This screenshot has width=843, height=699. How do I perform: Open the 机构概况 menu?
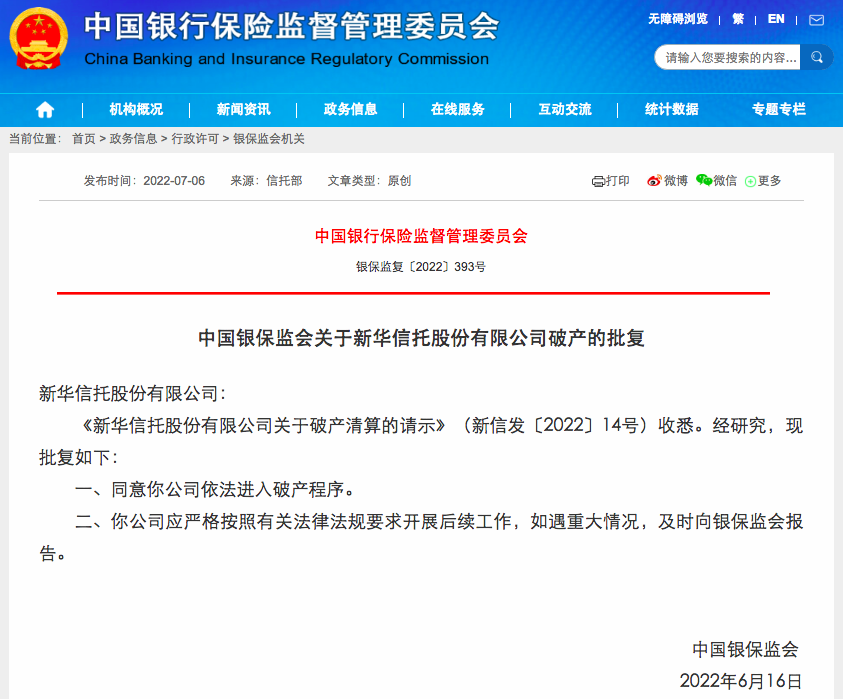click(136, 110)
